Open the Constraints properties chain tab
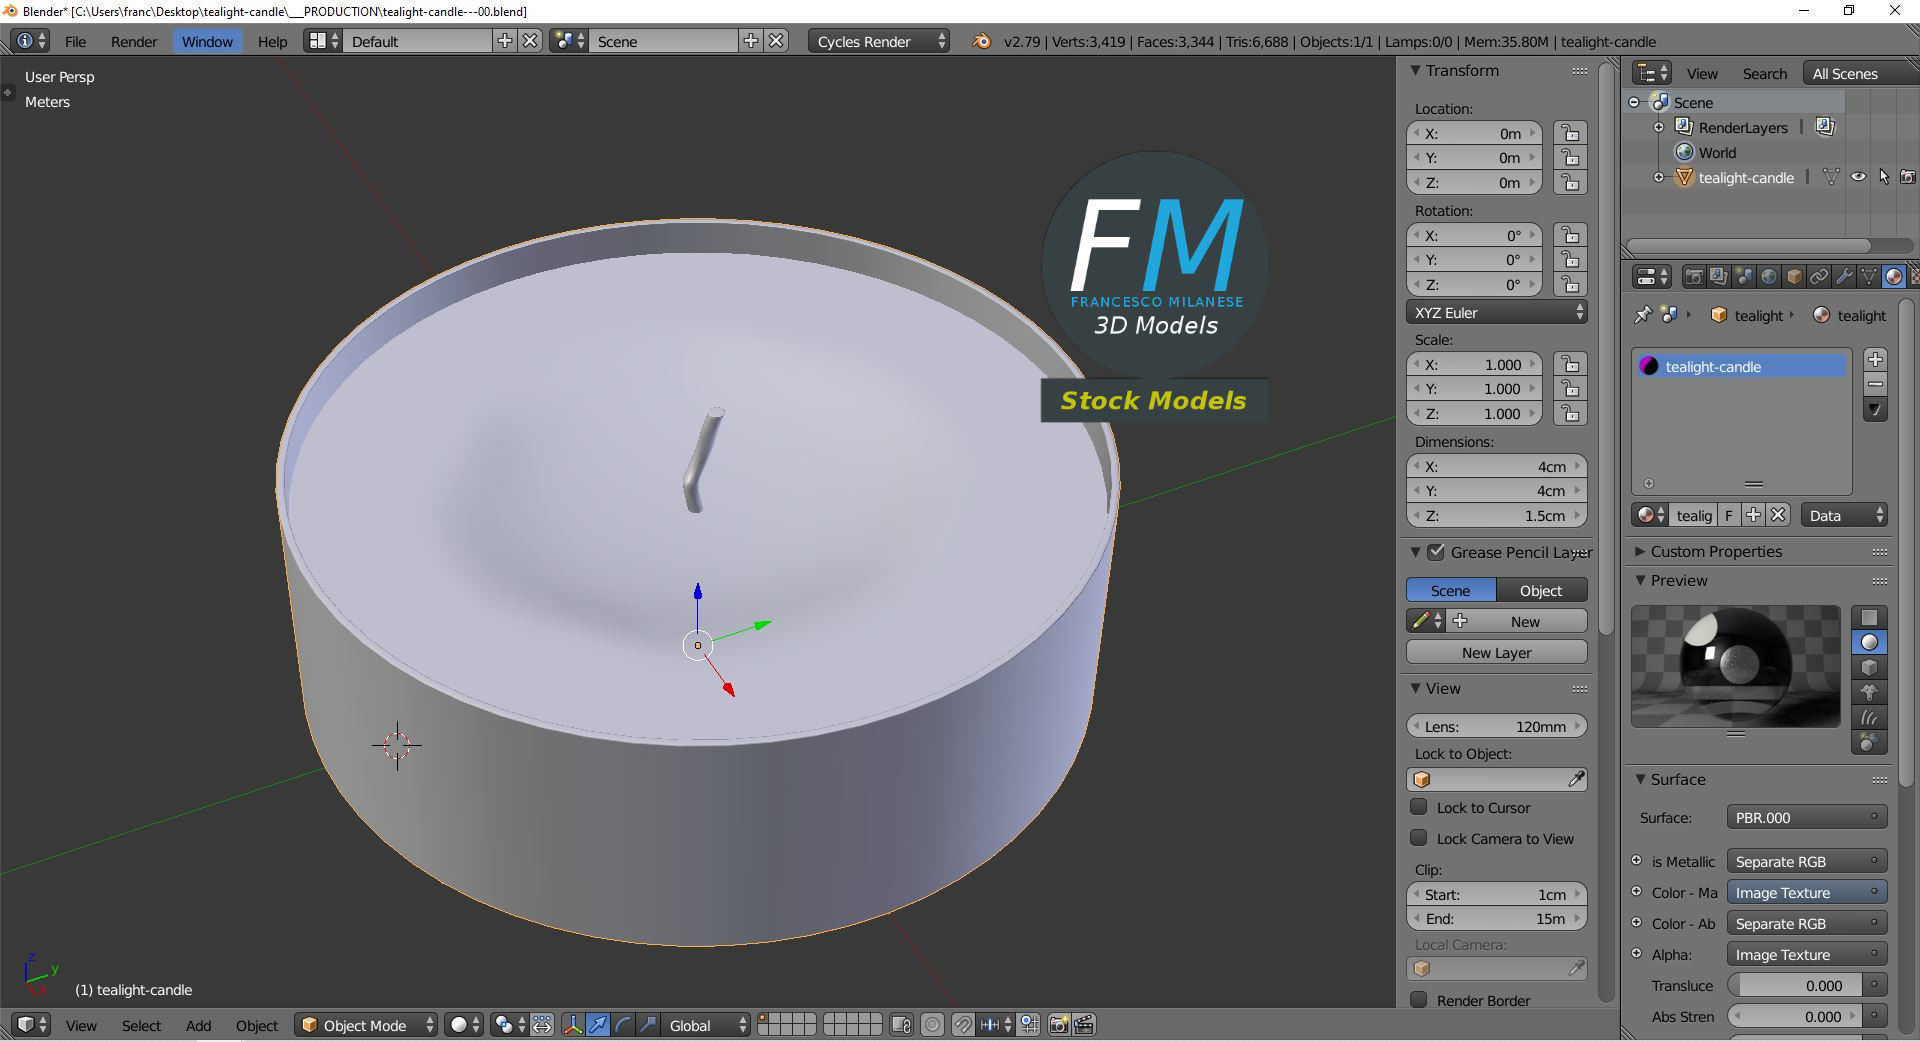Image resolution: width=1920 pixels, height=1042 pixels. point(1819,277)
